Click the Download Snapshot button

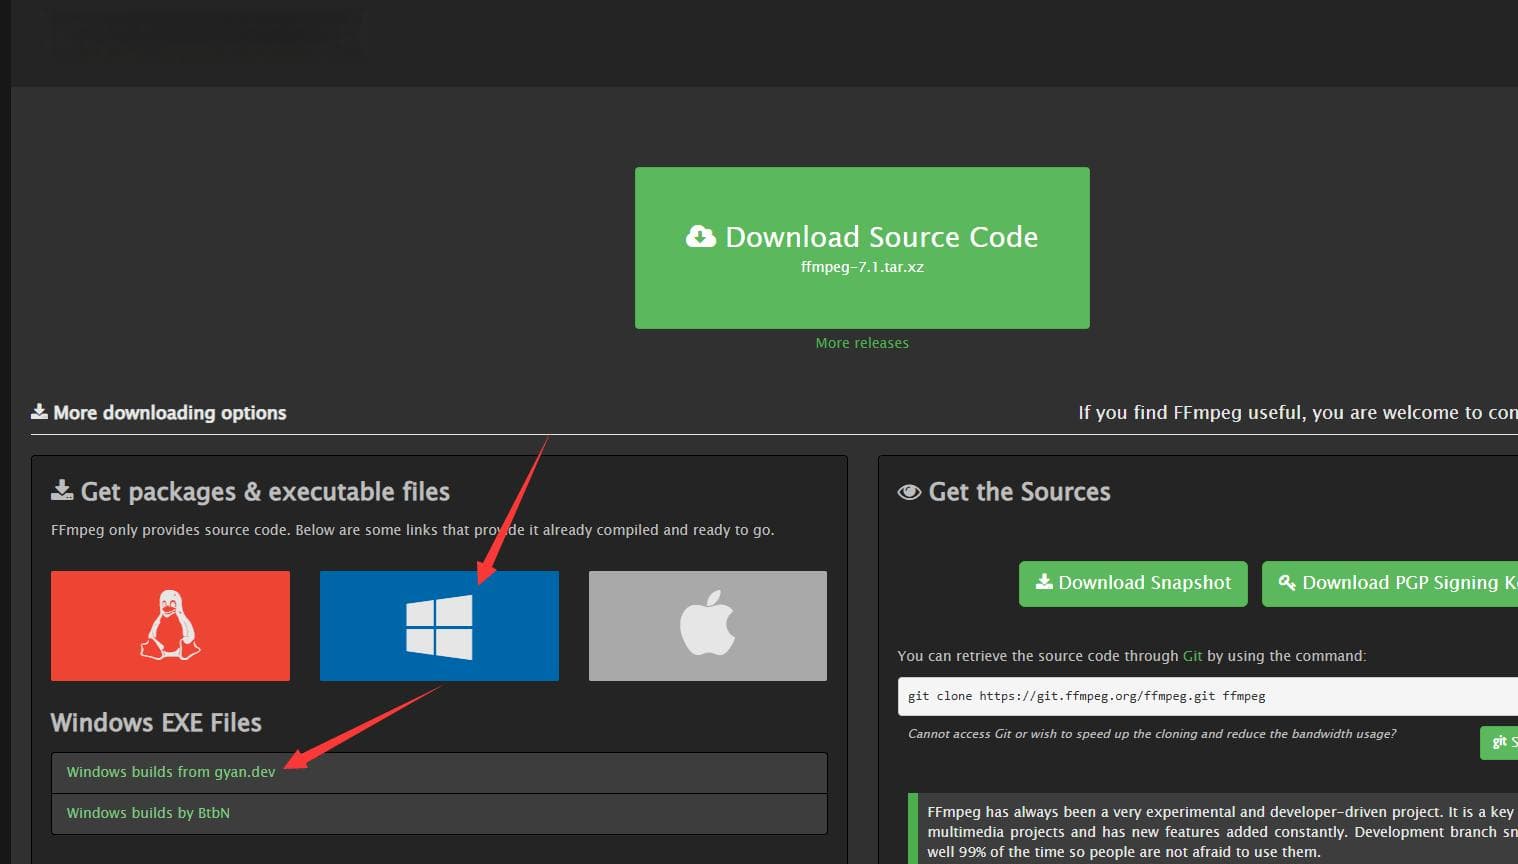point(1133,583)
